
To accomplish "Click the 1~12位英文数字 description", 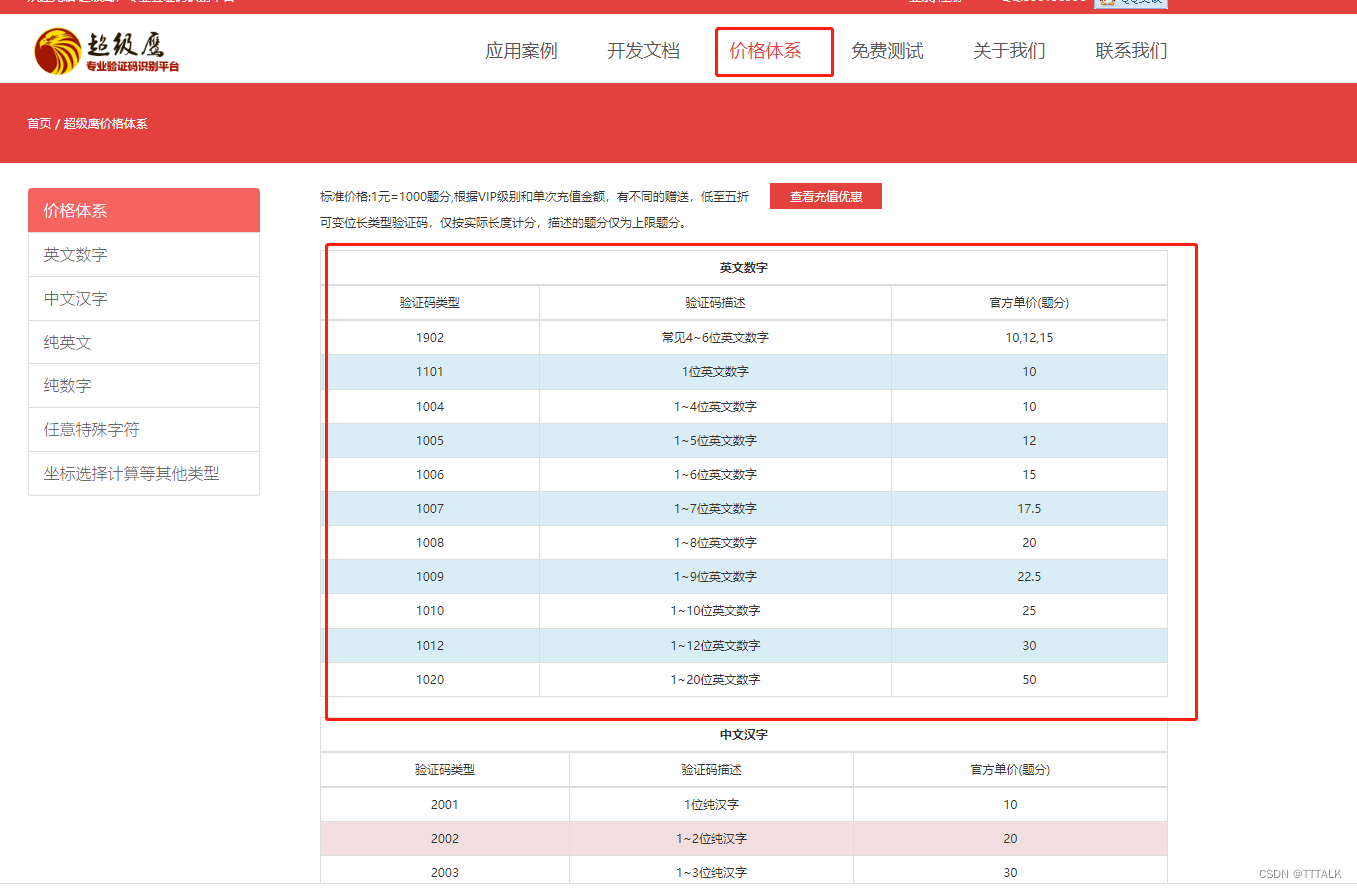I will tap(715, 646).
